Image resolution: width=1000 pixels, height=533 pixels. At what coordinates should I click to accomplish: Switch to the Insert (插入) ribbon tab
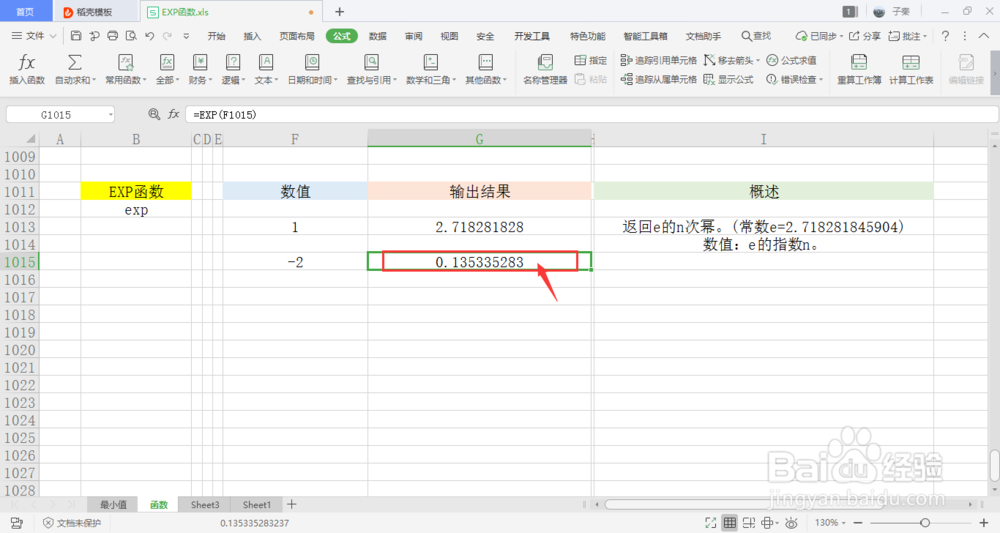tap(252, 36)
